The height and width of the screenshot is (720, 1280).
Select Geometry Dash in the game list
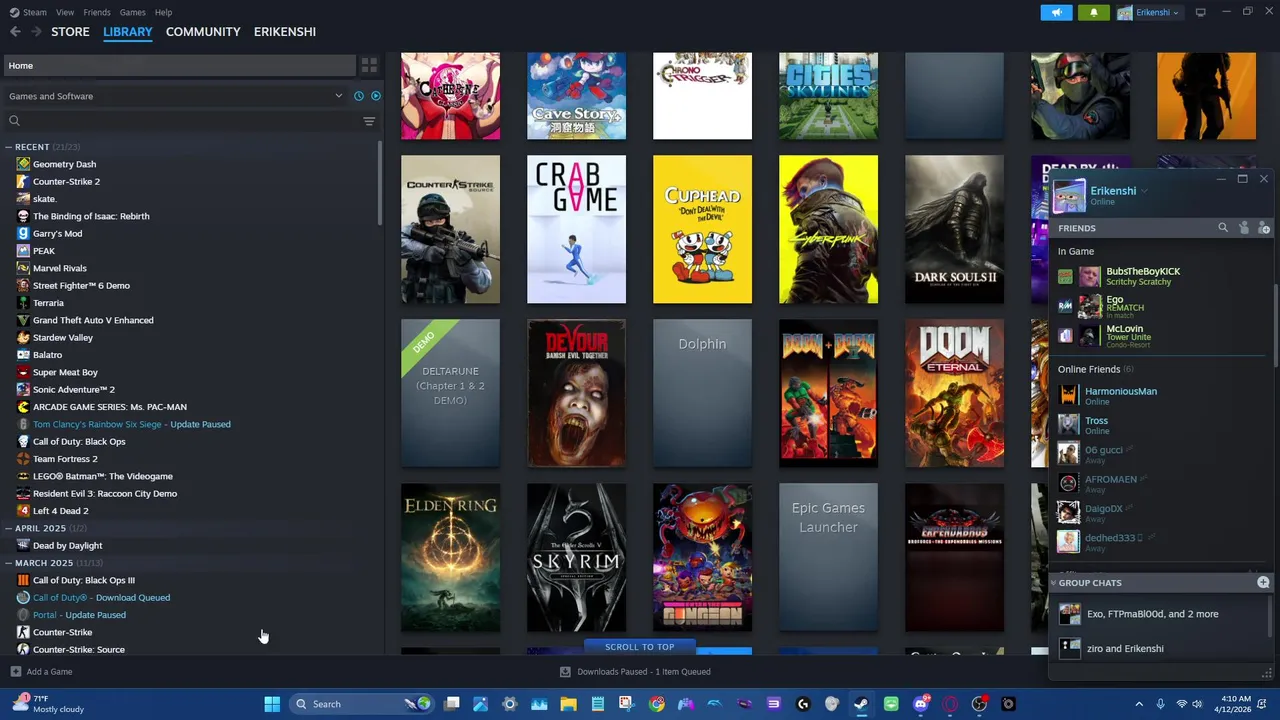click(64, 164)
